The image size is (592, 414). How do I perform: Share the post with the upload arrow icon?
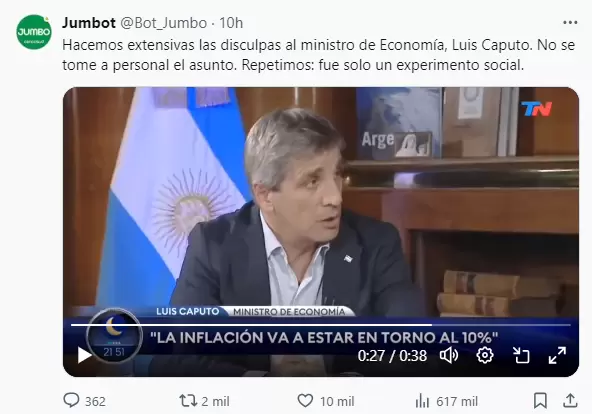point(570,401)
